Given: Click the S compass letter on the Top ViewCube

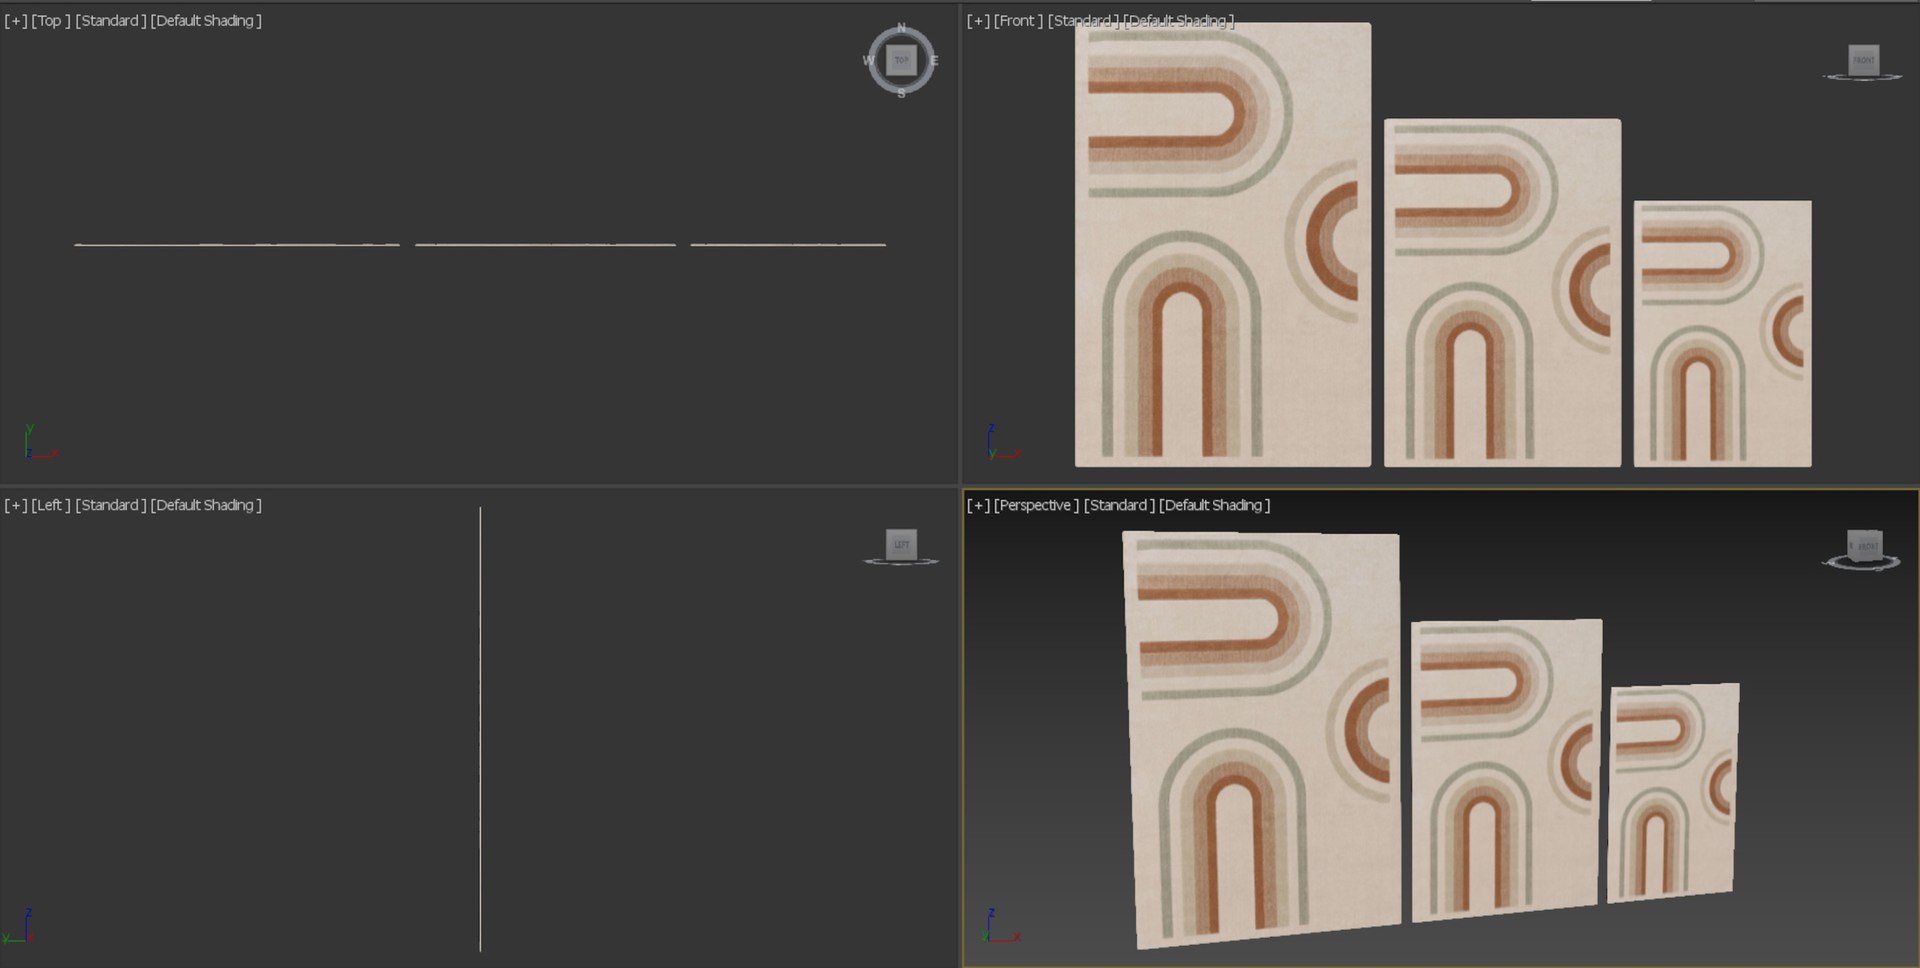Looking at the screenshot, I should pos(901,93).
